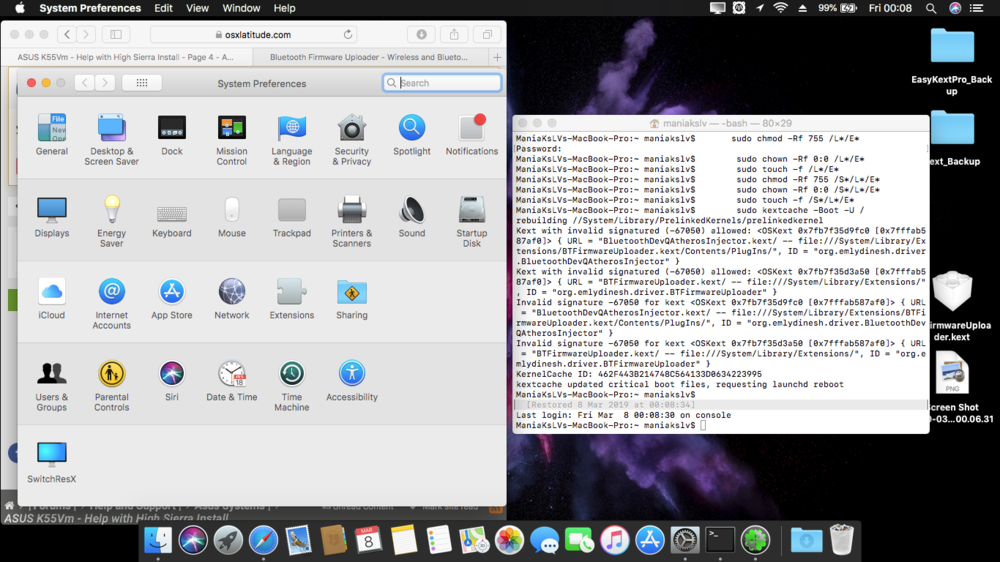Open Mission Control preferences

(232, 140)
